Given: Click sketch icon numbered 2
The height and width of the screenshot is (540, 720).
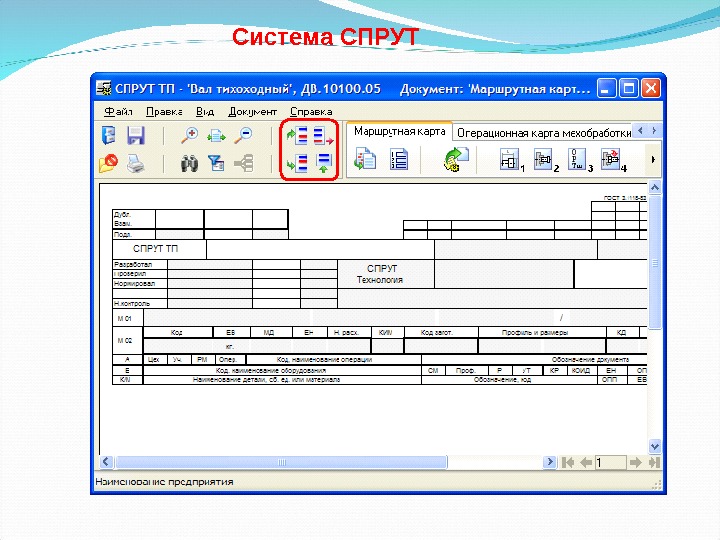Looking at the screenshot, I should 546,160.
